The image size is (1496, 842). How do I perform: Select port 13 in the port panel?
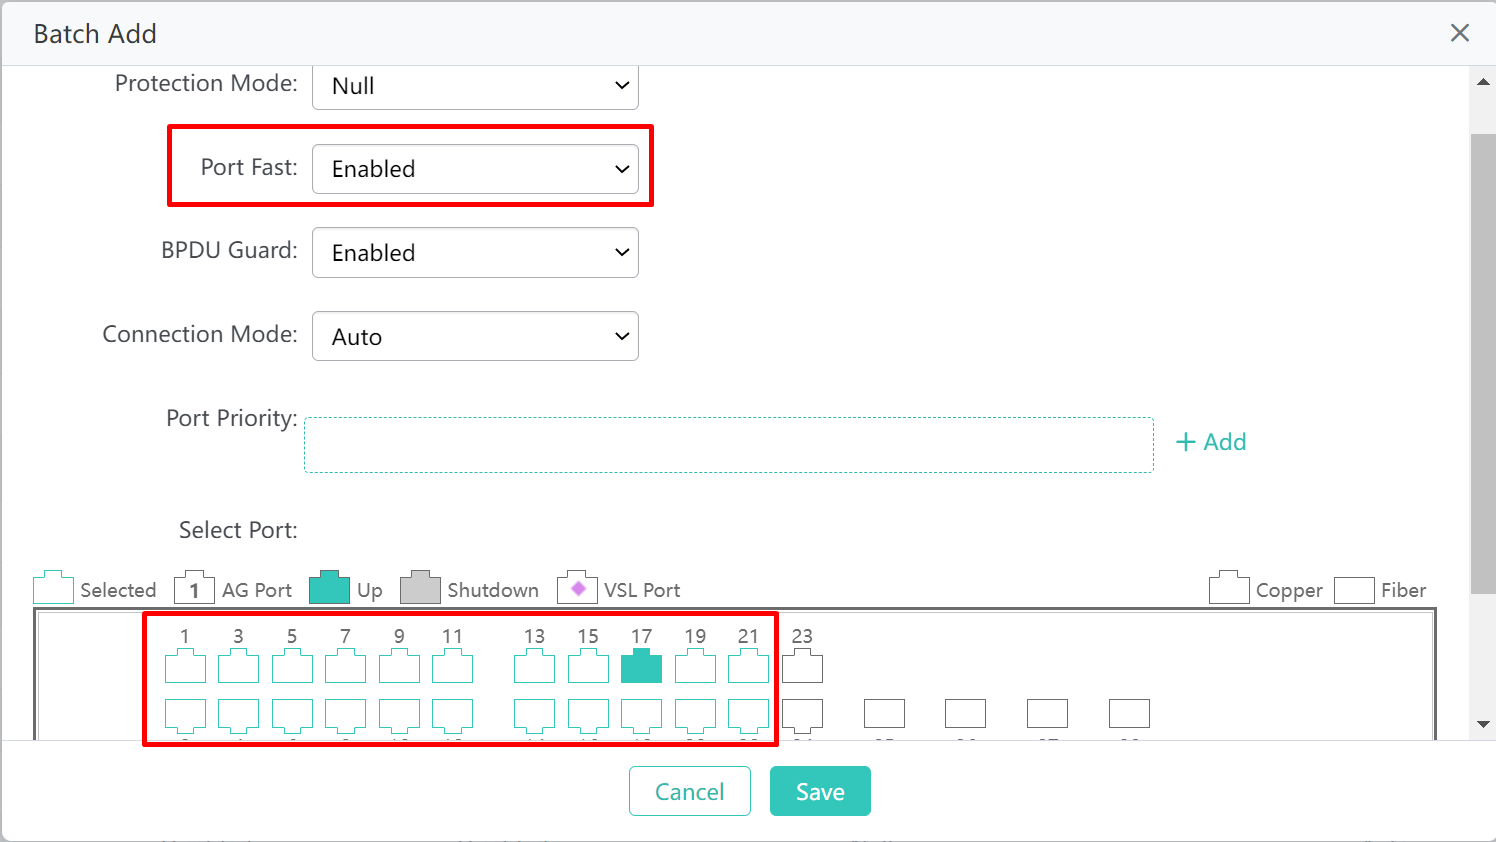[x=534, y=665]
